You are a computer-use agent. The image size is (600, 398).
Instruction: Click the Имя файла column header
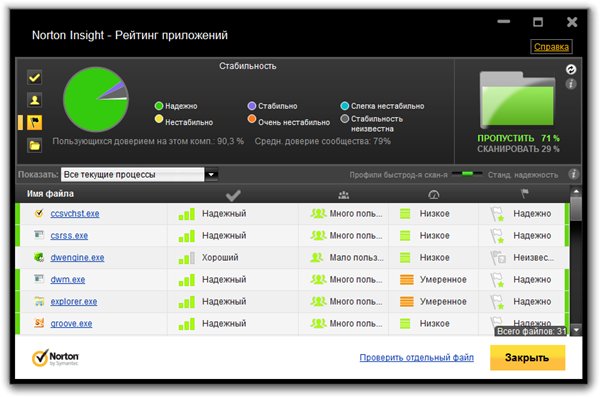tap(50, 194)
